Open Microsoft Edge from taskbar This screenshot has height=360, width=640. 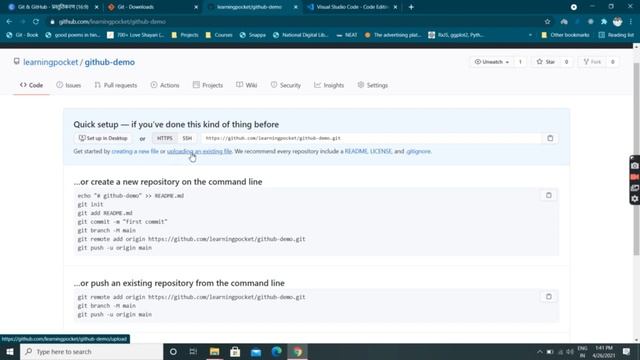point(277,351)
